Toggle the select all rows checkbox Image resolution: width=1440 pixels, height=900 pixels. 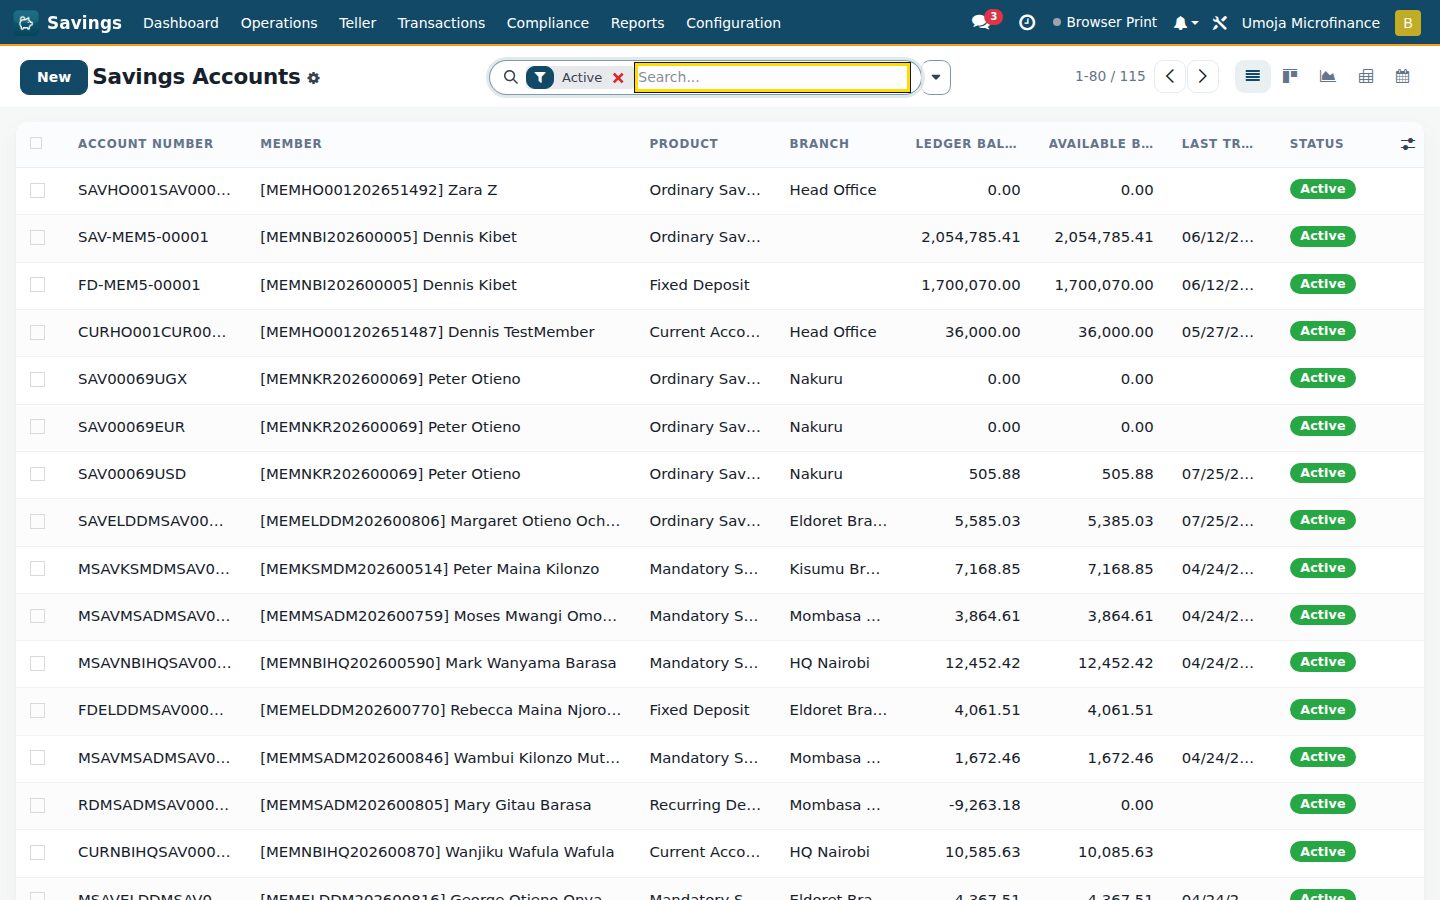pyautogui.click(x=37, y=143)
